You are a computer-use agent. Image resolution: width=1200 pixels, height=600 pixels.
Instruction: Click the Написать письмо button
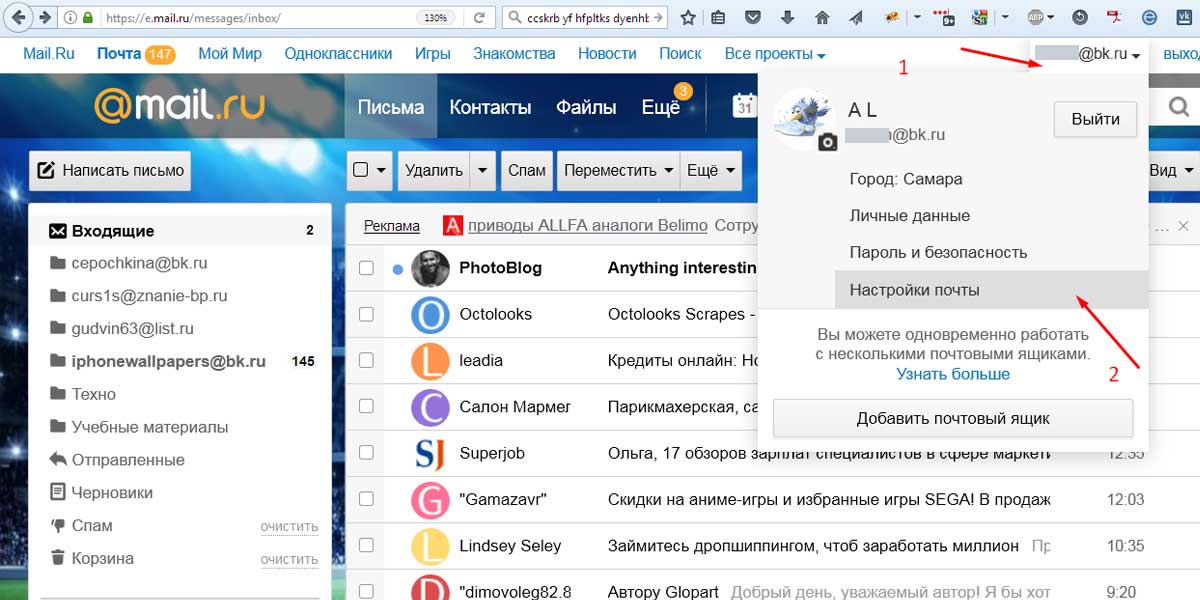[110, 170]
